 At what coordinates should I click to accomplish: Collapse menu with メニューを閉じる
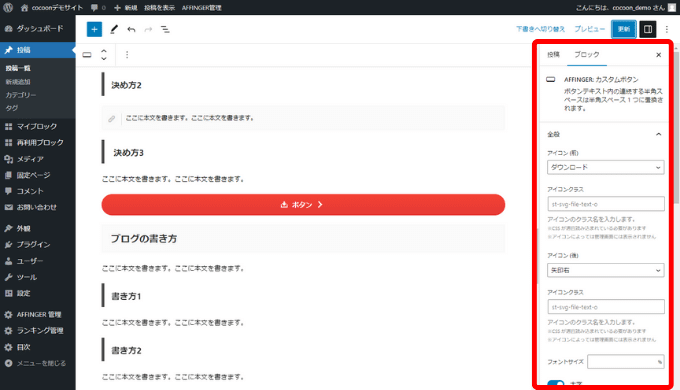[38, 363]
